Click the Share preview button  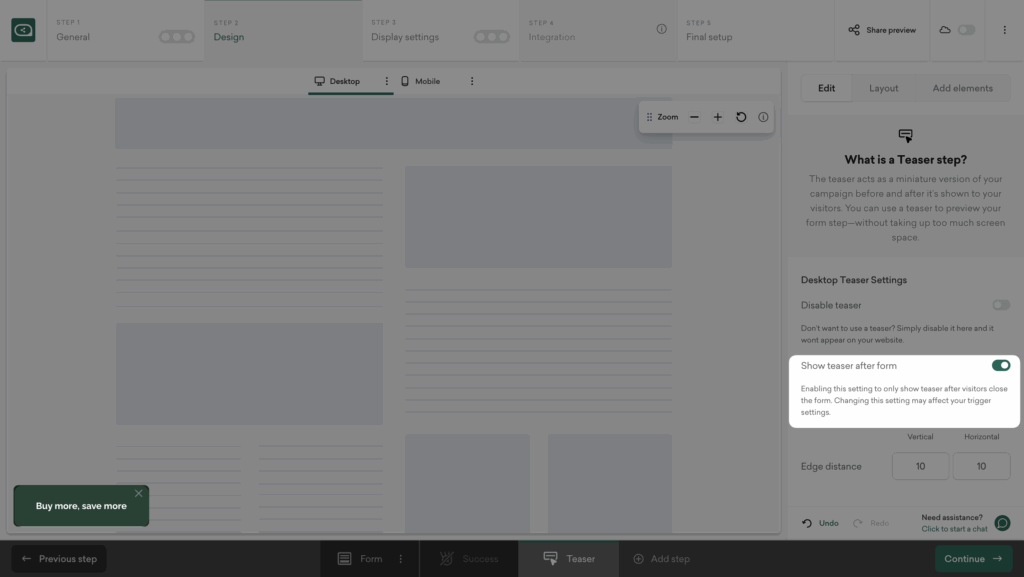tap(882, 30)
